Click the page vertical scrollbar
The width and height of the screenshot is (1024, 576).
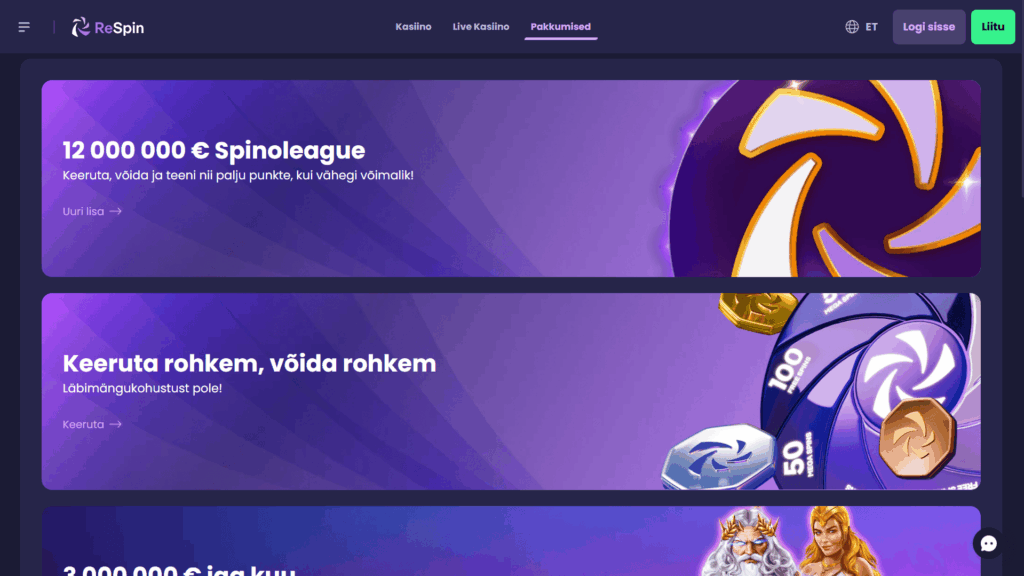coord(1021,288)
